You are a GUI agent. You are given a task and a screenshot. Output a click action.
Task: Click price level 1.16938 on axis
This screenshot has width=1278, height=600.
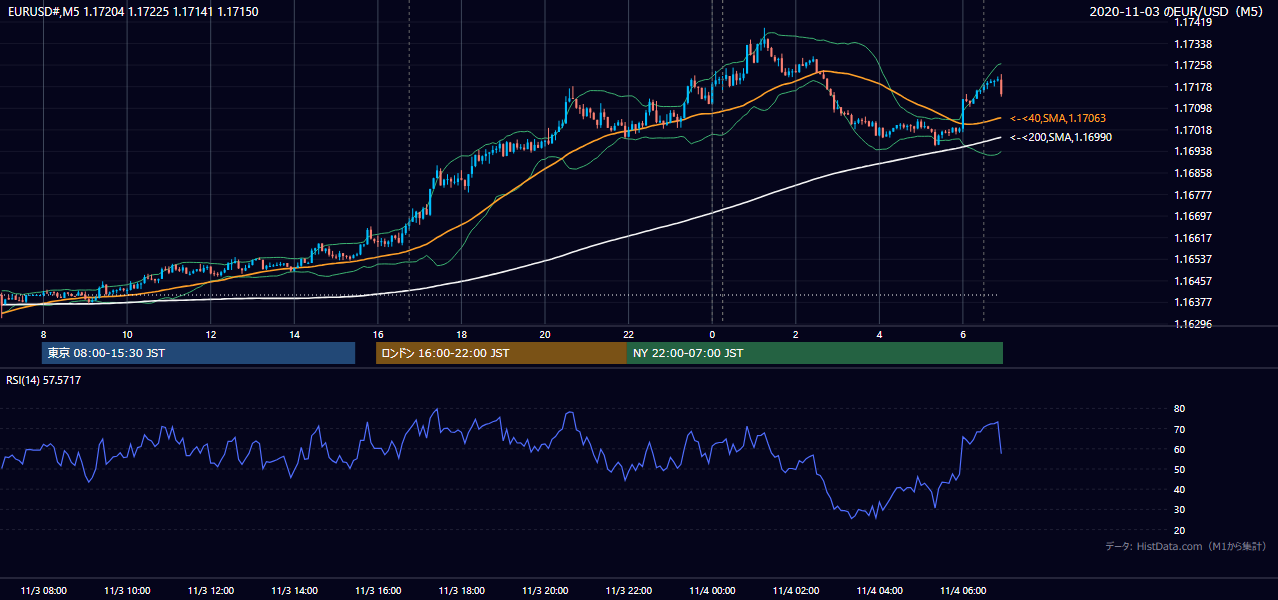(1193, 151)
